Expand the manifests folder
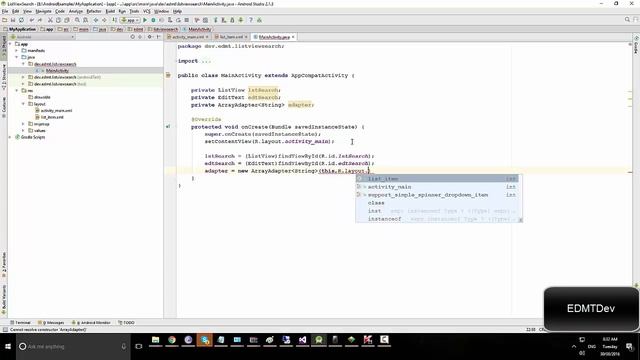 point(17,51)
